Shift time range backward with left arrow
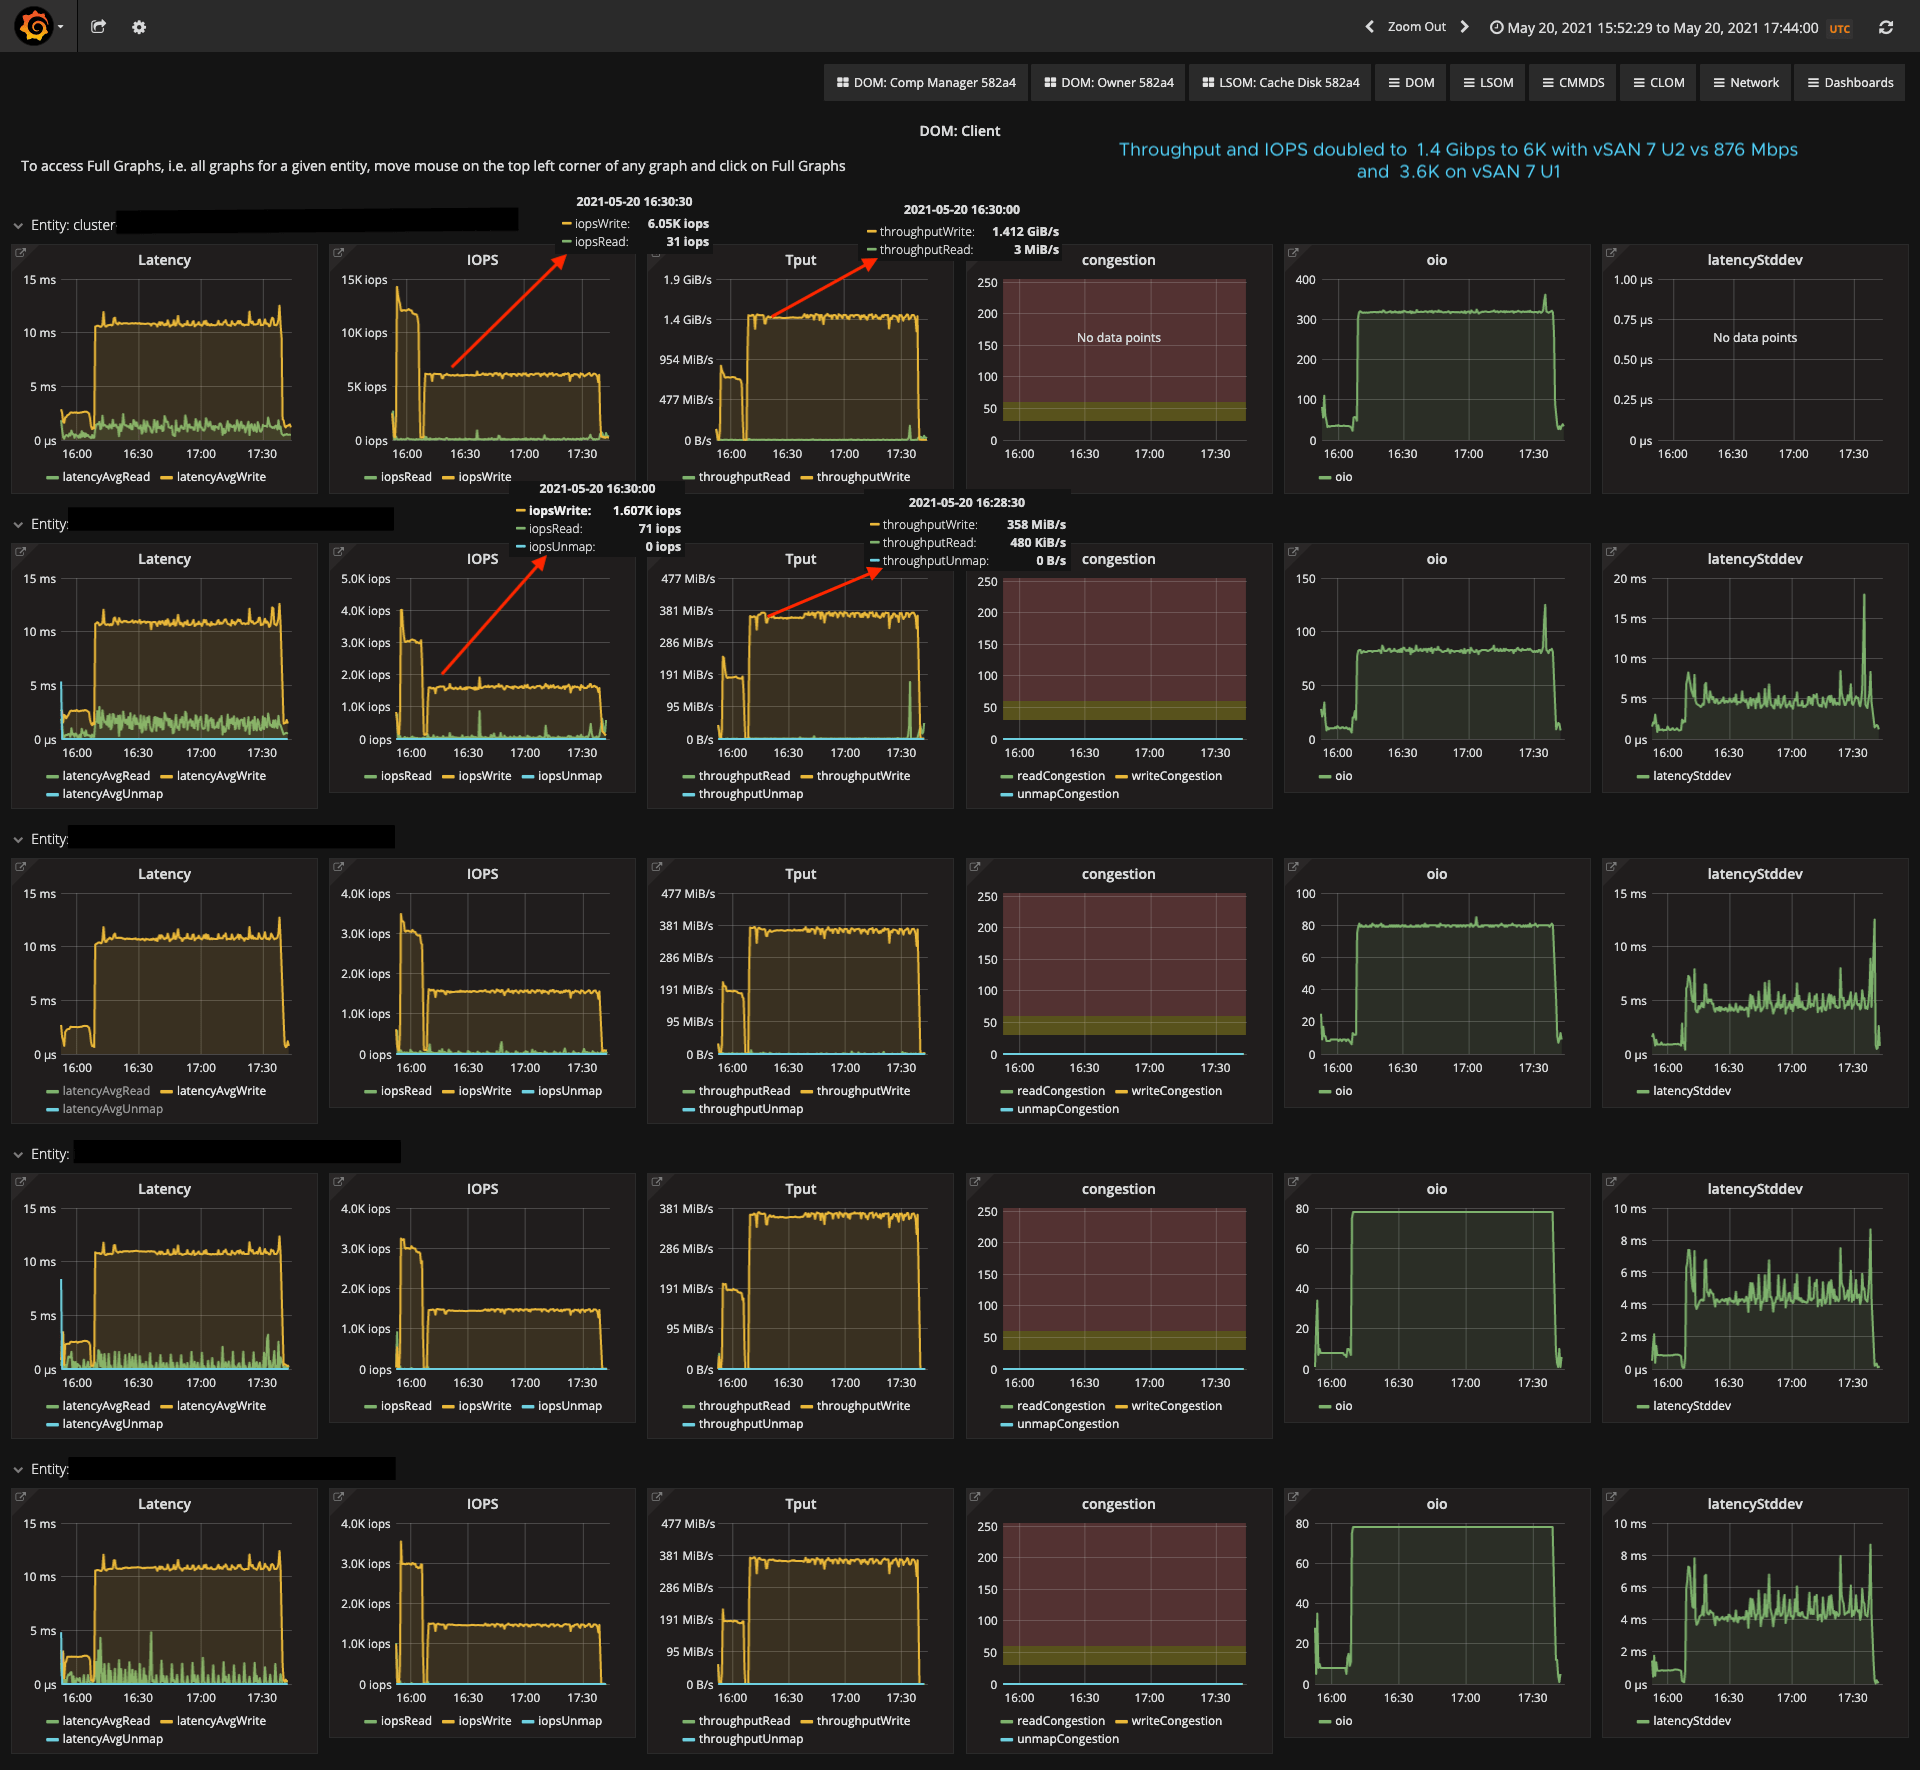 point(1369,27)
